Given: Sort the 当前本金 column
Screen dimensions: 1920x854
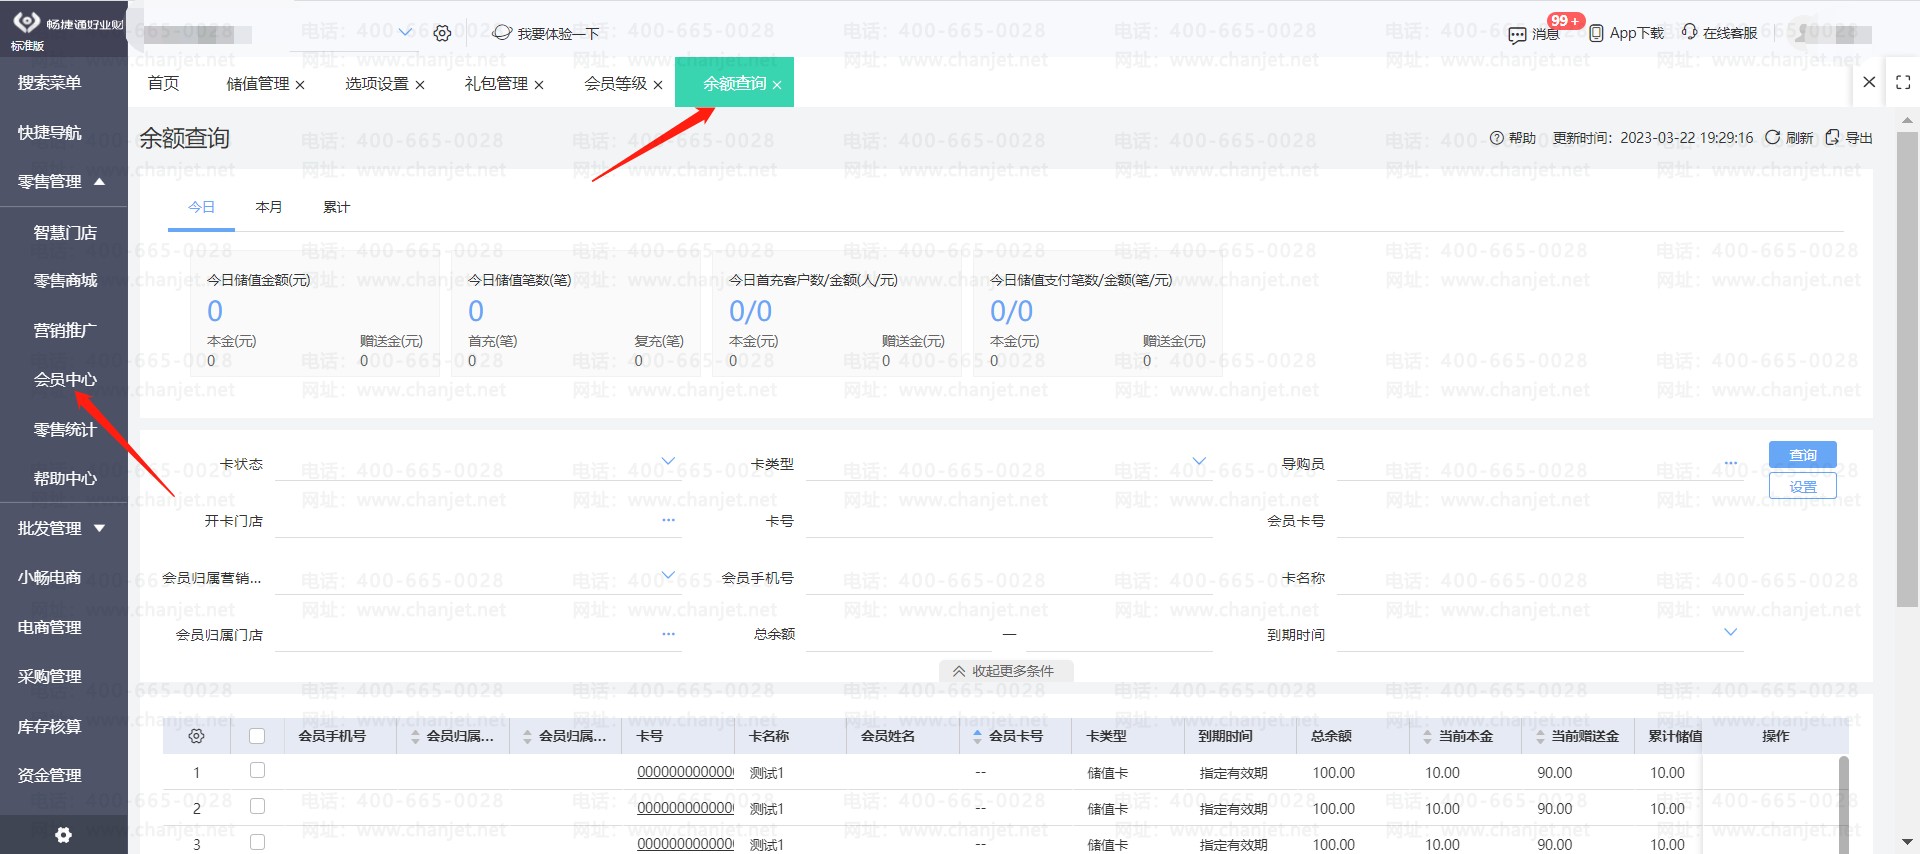Looking at the screenshot, I should click(1427, 737).
